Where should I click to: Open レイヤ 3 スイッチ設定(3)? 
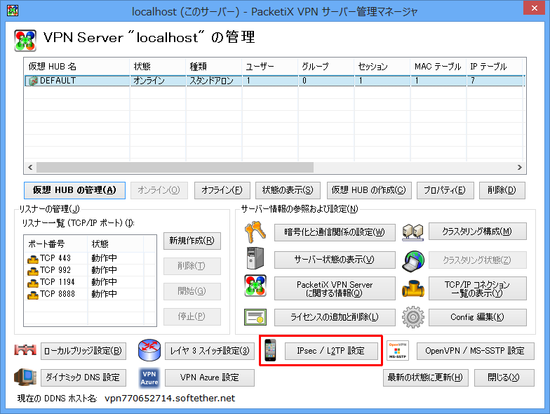click(210, 351)
